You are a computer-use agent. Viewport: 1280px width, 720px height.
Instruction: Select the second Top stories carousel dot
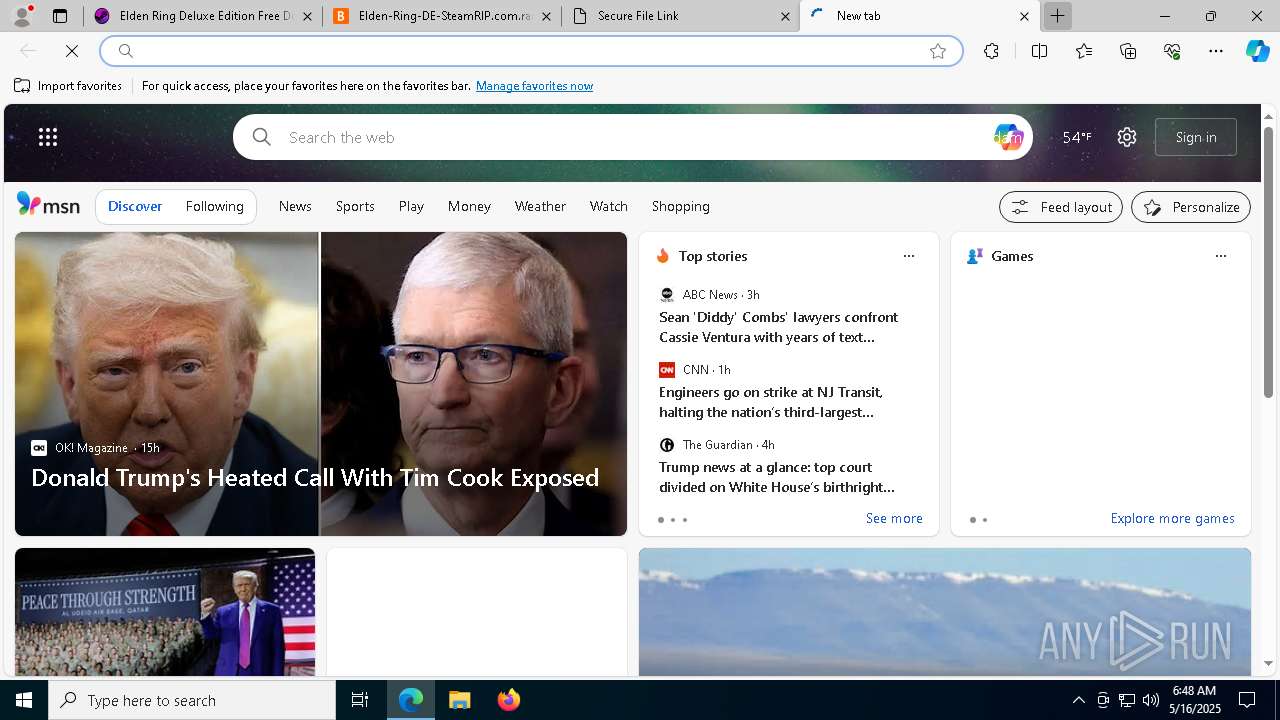click(x=673, y=520)
